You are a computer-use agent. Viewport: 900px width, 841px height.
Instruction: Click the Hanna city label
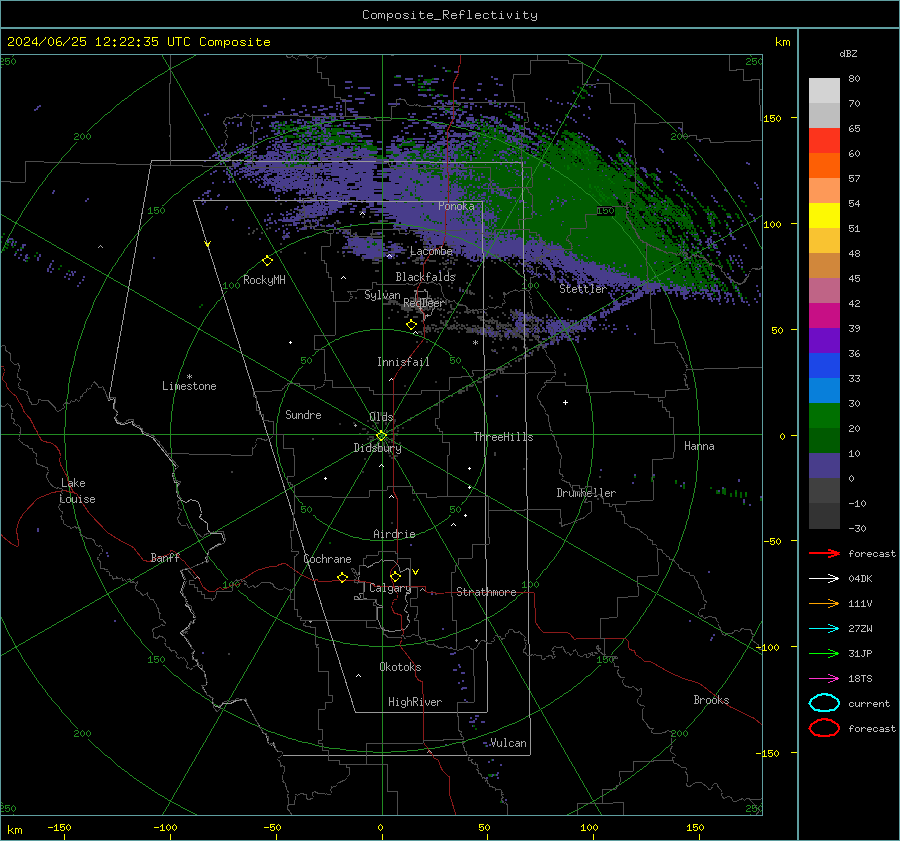(699, 446)
